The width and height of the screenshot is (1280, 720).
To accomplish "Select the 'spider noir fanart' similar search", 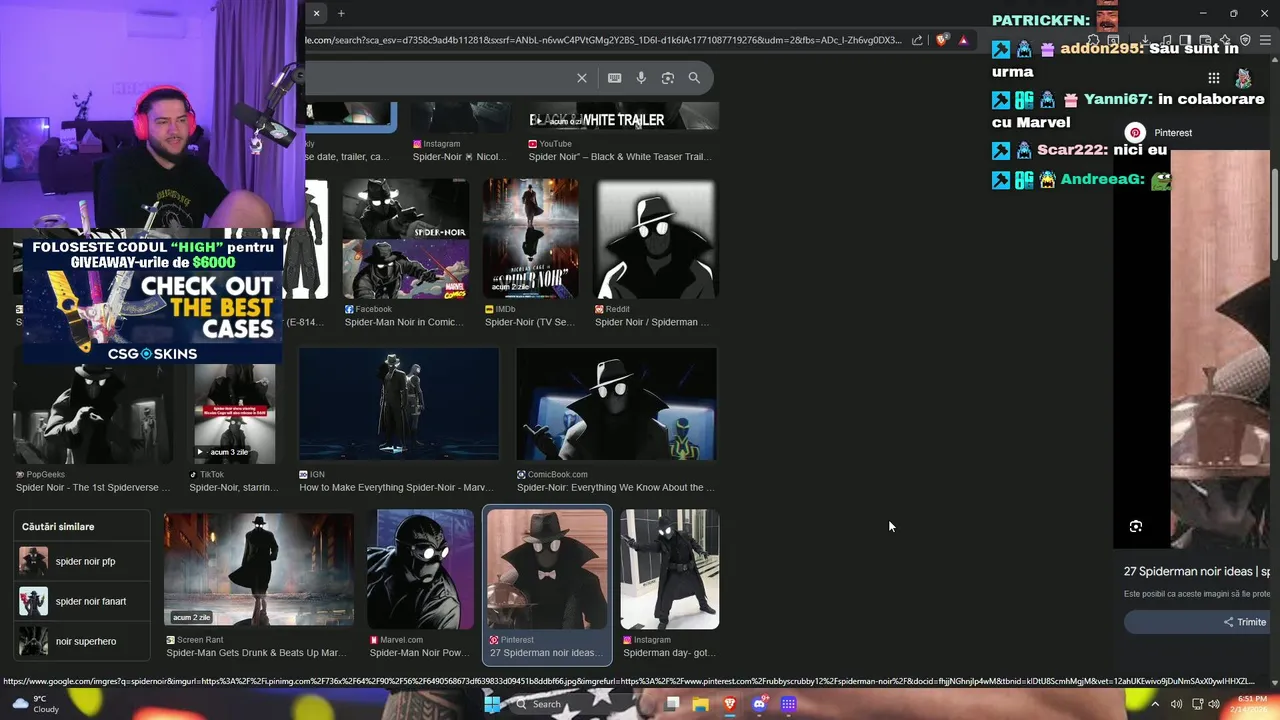I will 83,601.
